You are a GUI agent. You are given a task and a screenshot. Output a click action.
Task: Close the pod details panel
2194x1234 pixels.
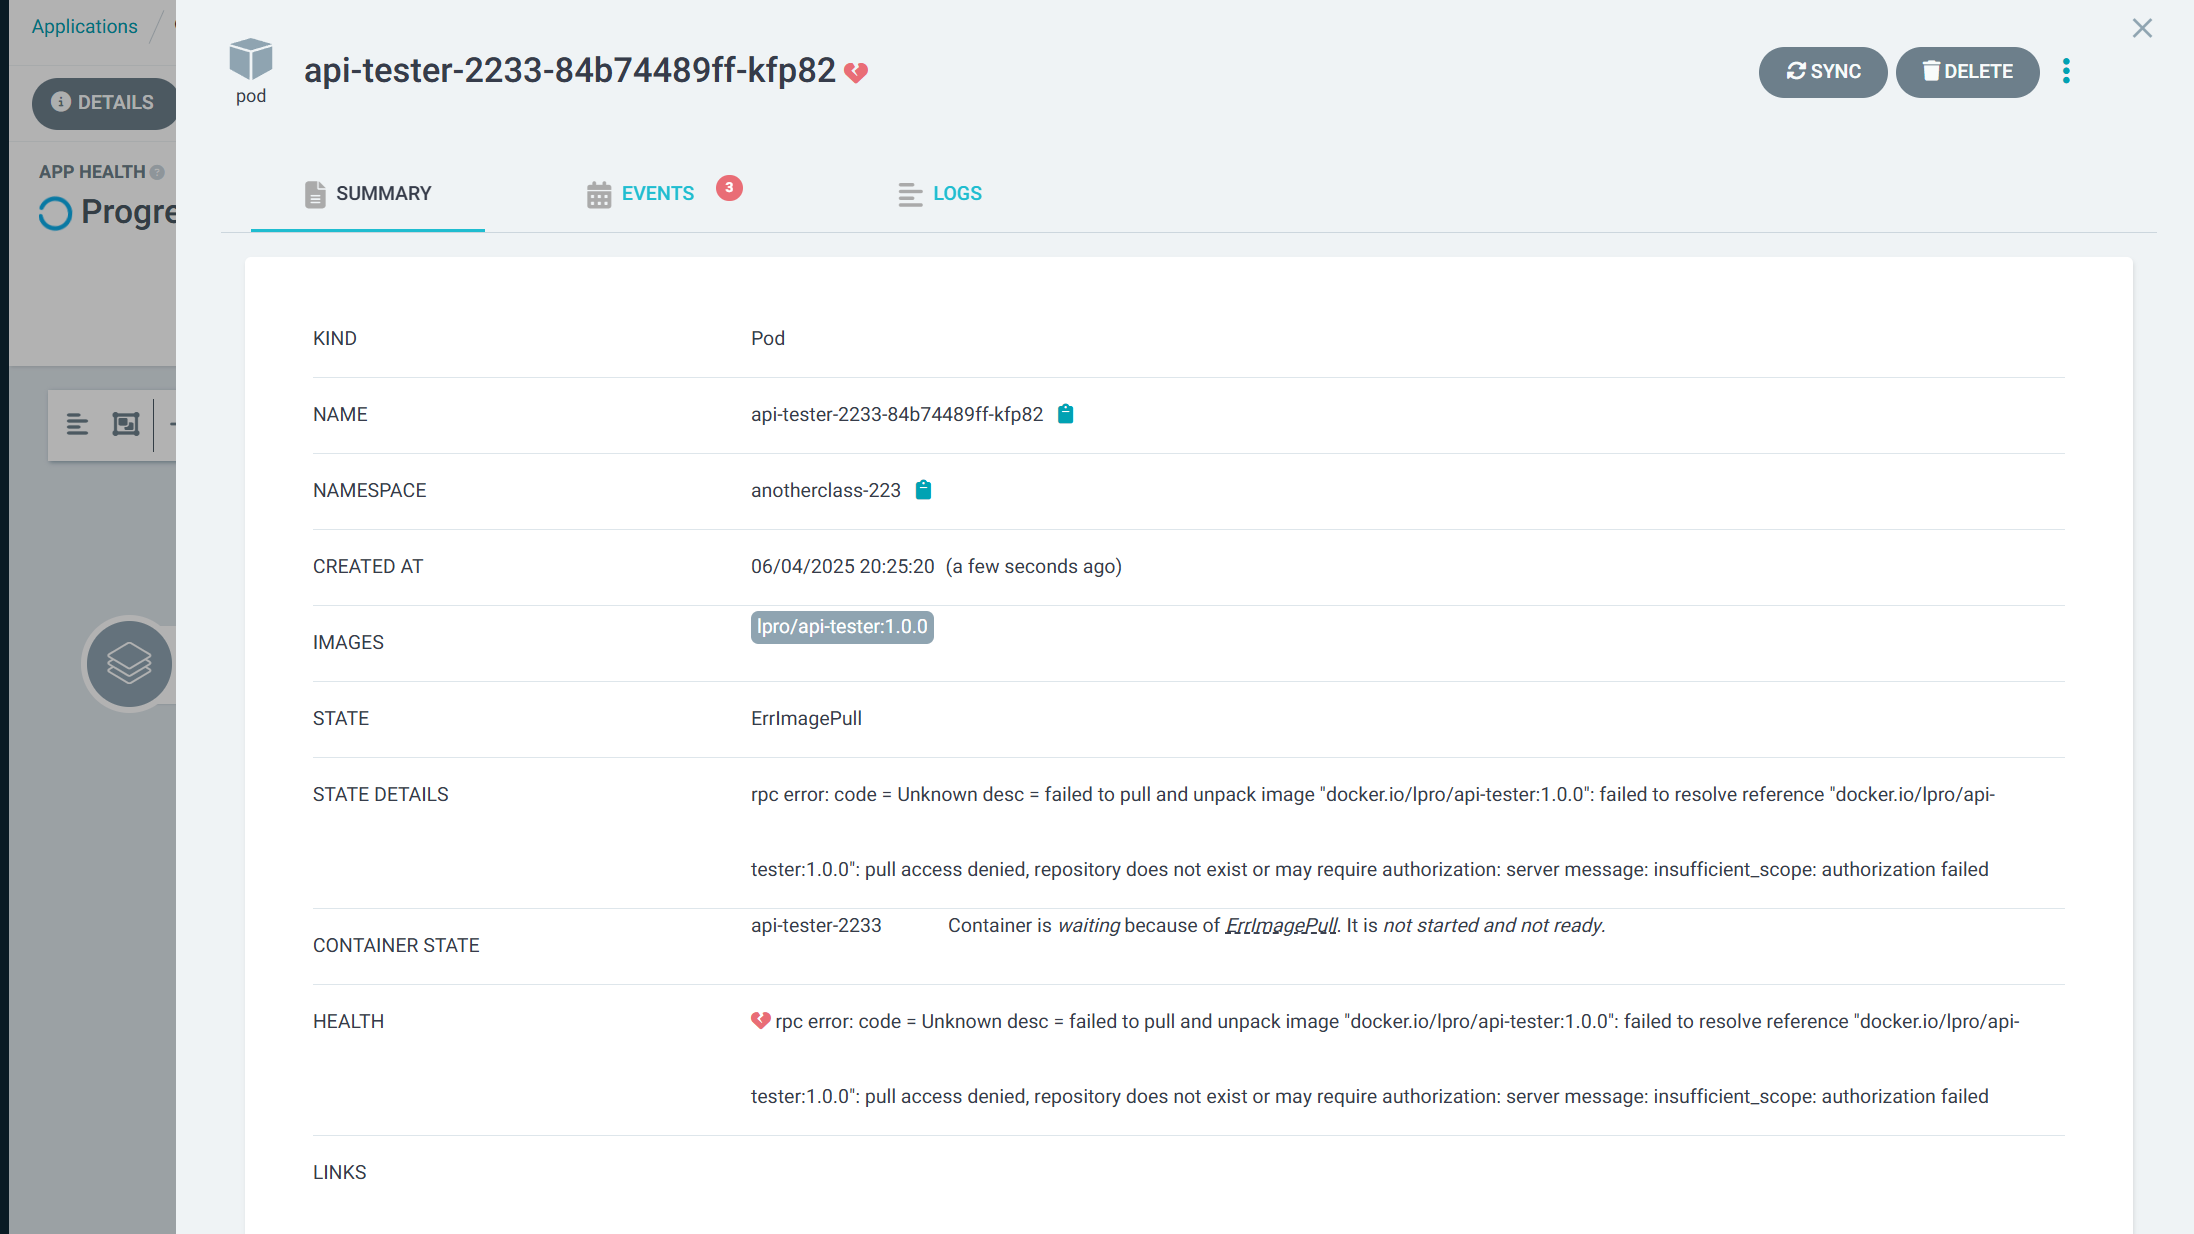pyautogui.click(x=2141, y=28)
